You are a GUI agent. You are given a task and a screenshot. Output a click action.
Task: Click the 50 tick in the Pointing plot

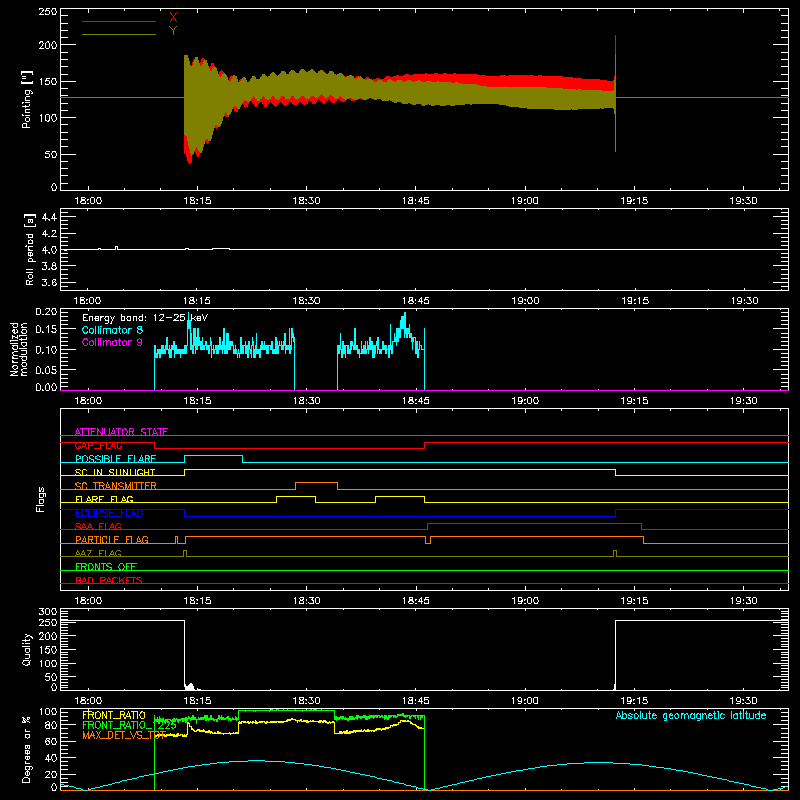pos(51,155)
